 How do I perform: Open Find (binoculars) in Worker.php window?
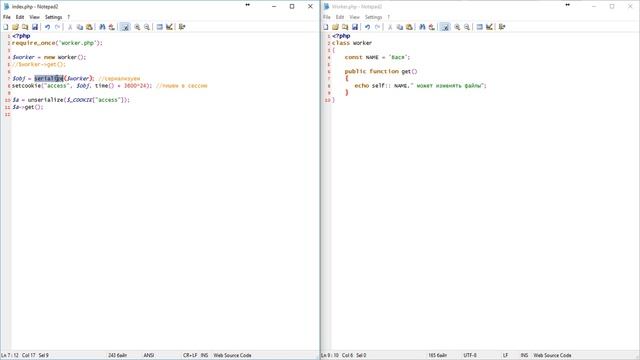(x=422, y=27)
